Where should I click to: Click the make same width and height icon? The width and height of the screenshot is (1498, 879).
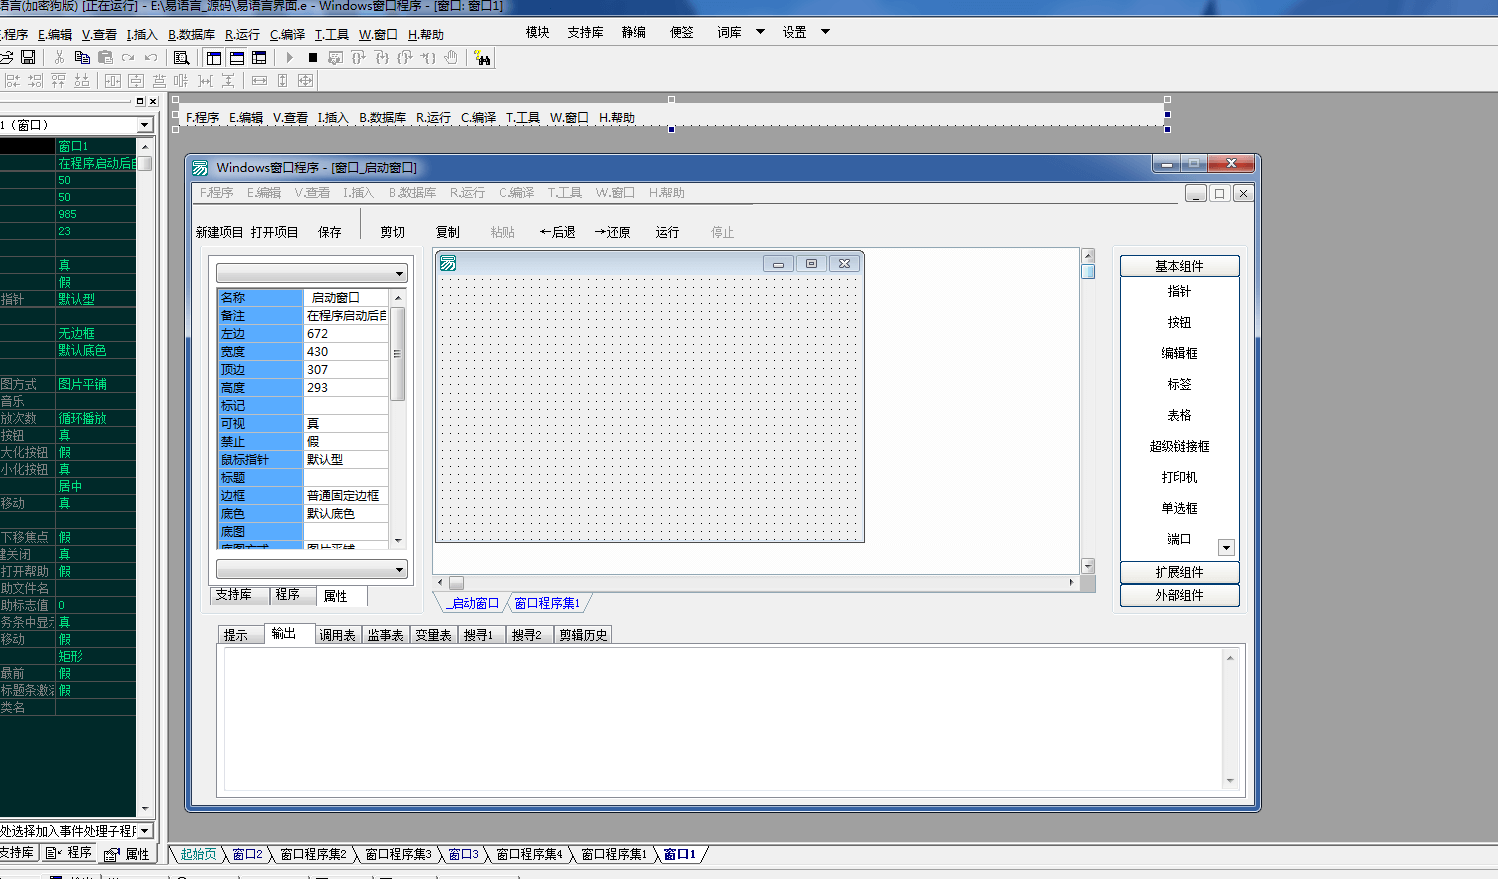(x=306, y=80)
